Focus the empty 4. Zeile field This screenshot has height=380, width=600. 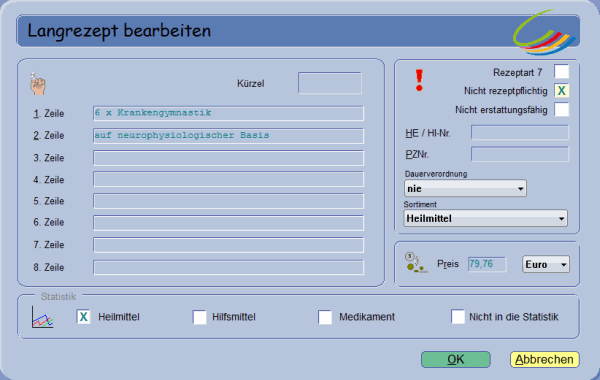pyautogui.click(x=228, y=179)
